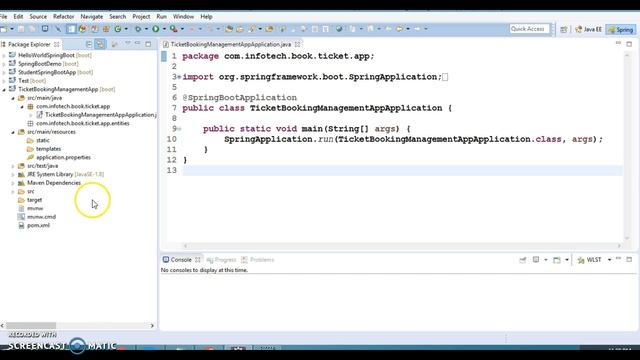Toggle Link with Editor in Package Explorer
Viewport: 640px width, 360px height.
(100, 44)
